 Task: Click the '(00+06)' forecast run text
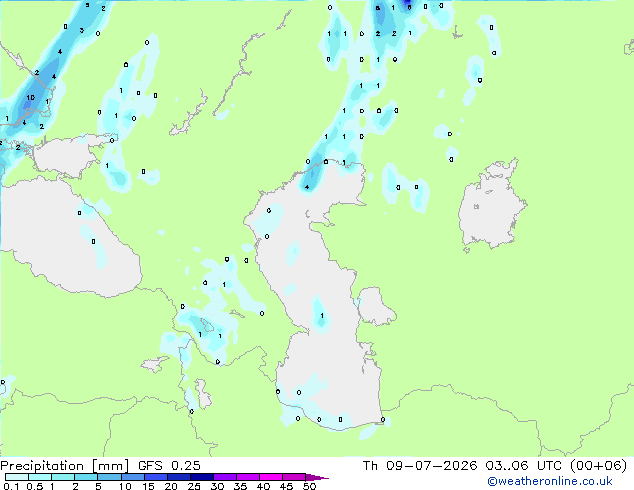click(x=598, y=466)
